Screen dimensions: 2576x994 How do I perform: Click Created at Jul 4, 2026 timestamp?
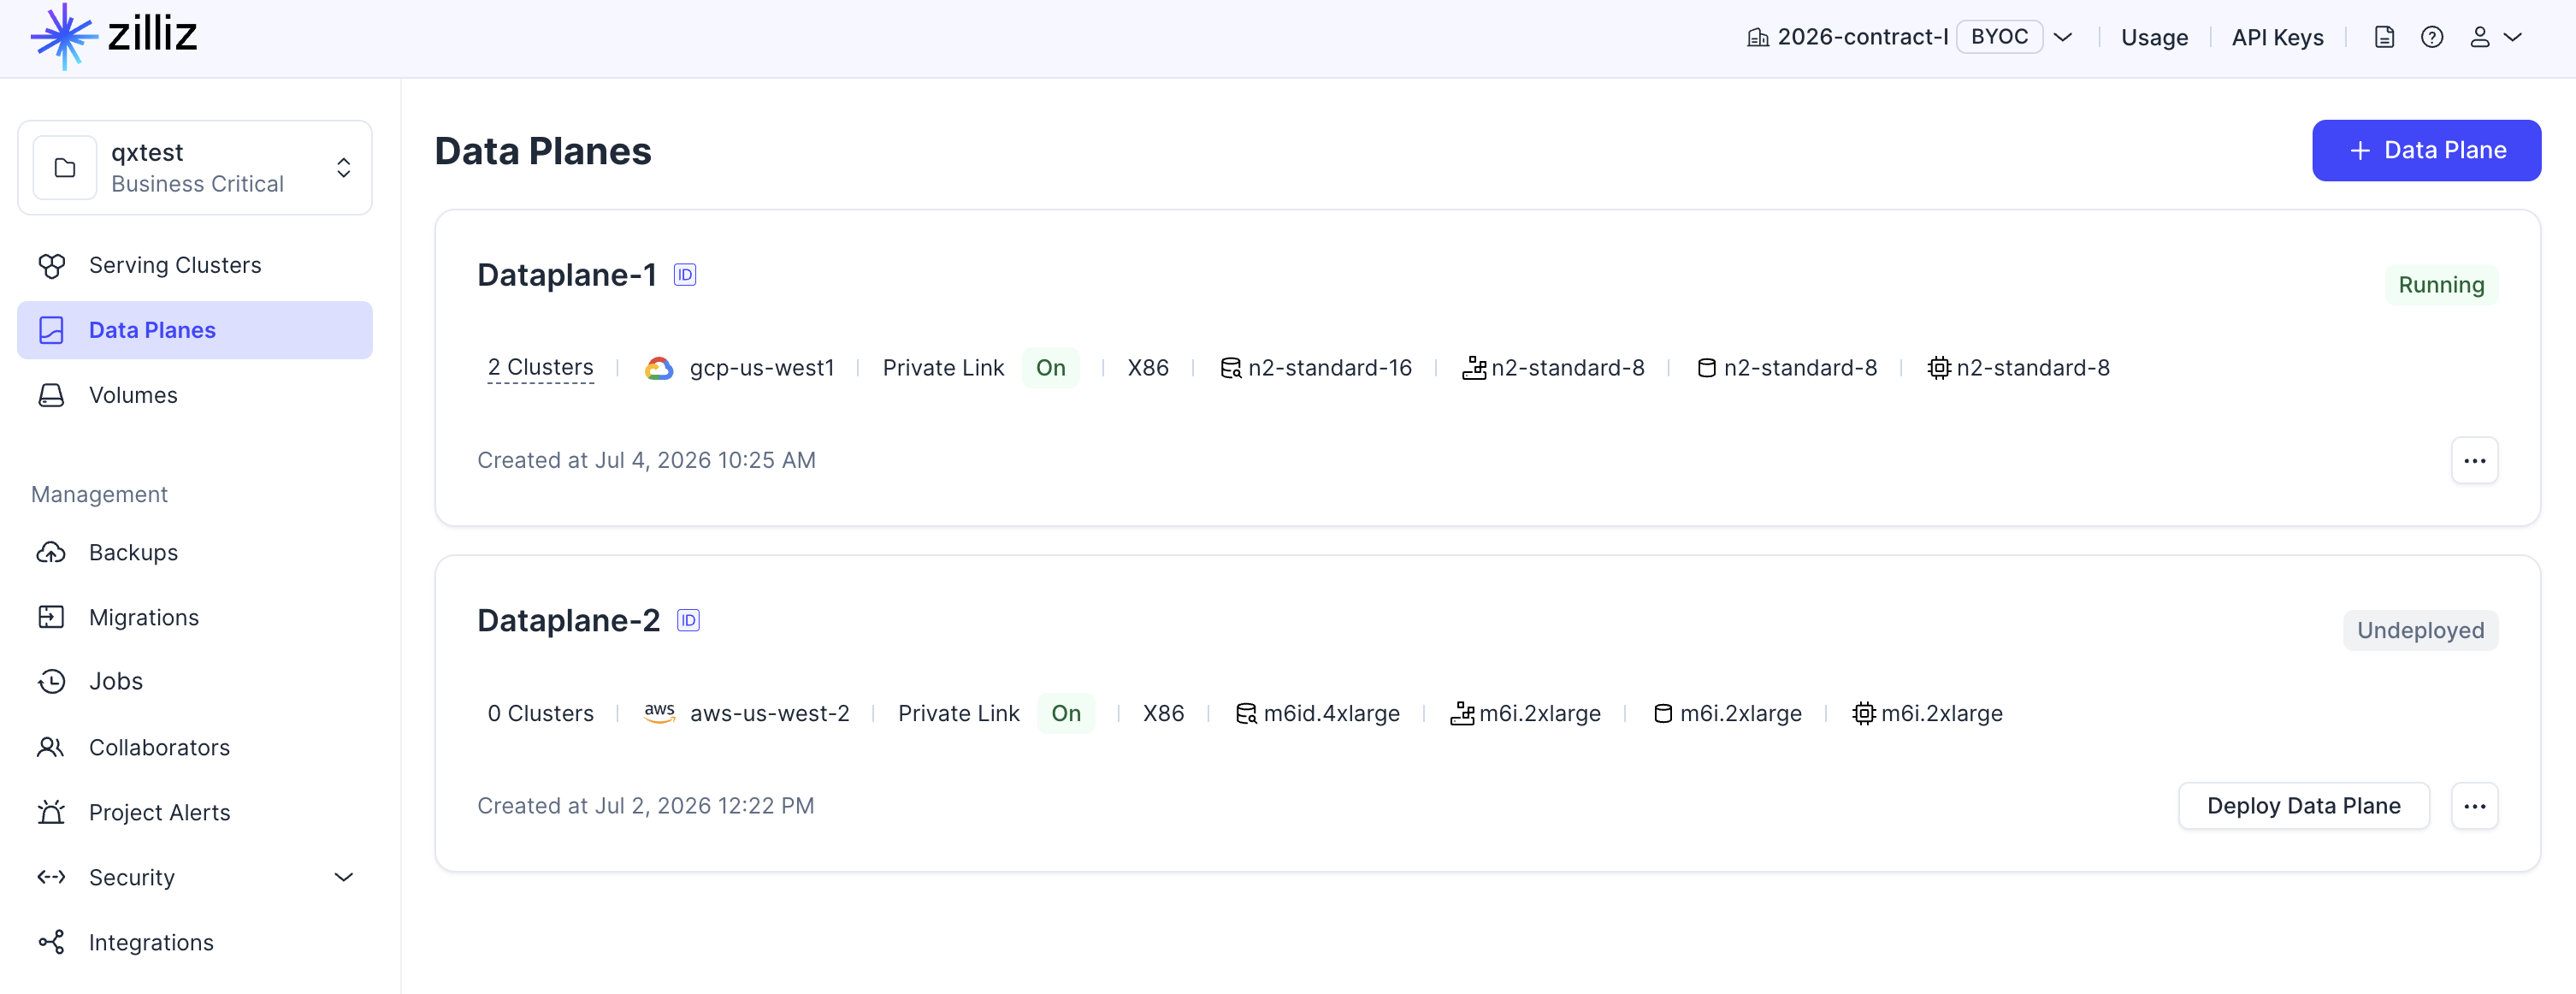646,460
